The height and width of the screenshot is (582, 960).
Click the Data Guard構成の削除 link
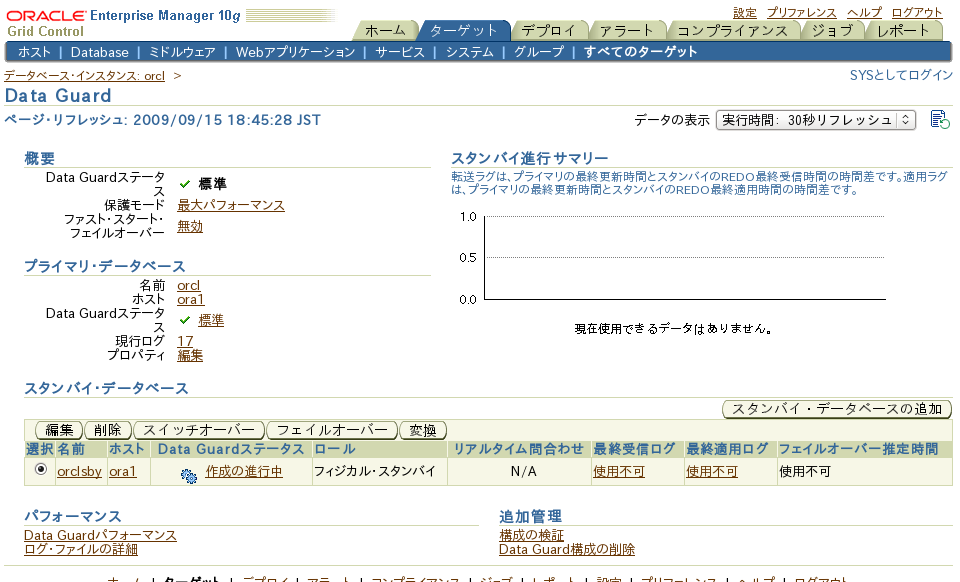(567, 550)
